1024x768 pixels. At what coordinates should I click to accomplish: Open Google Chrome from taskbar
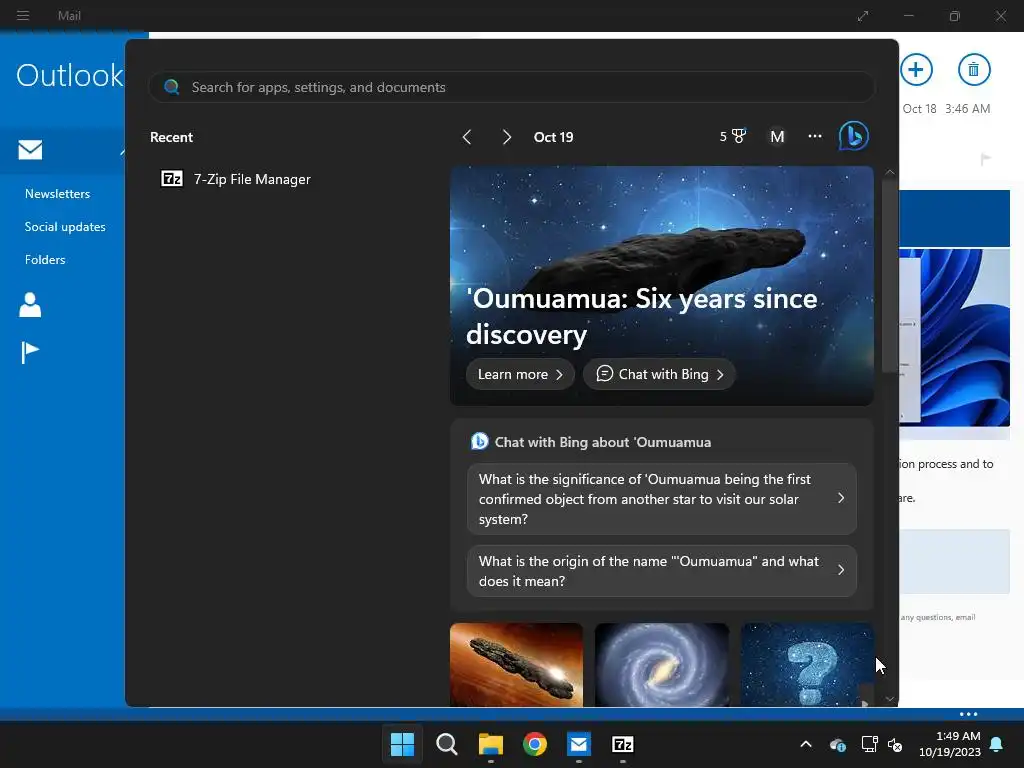point(535,744)
